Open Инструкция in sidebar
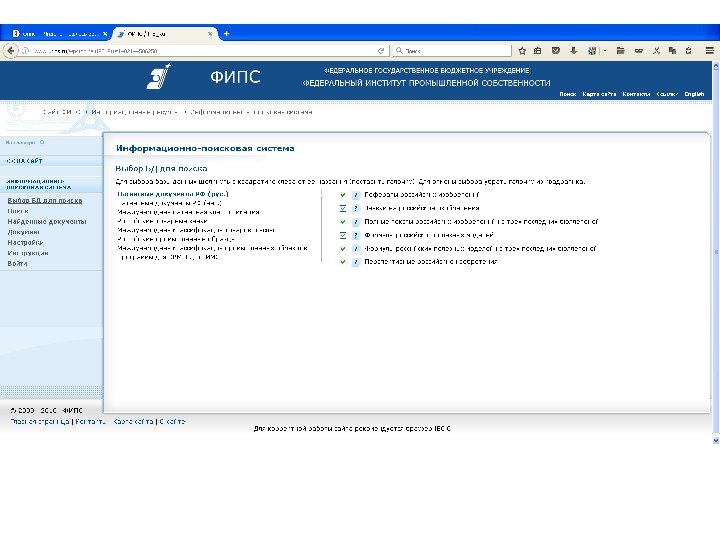The image size is (720, 540). tap(28, 253)
